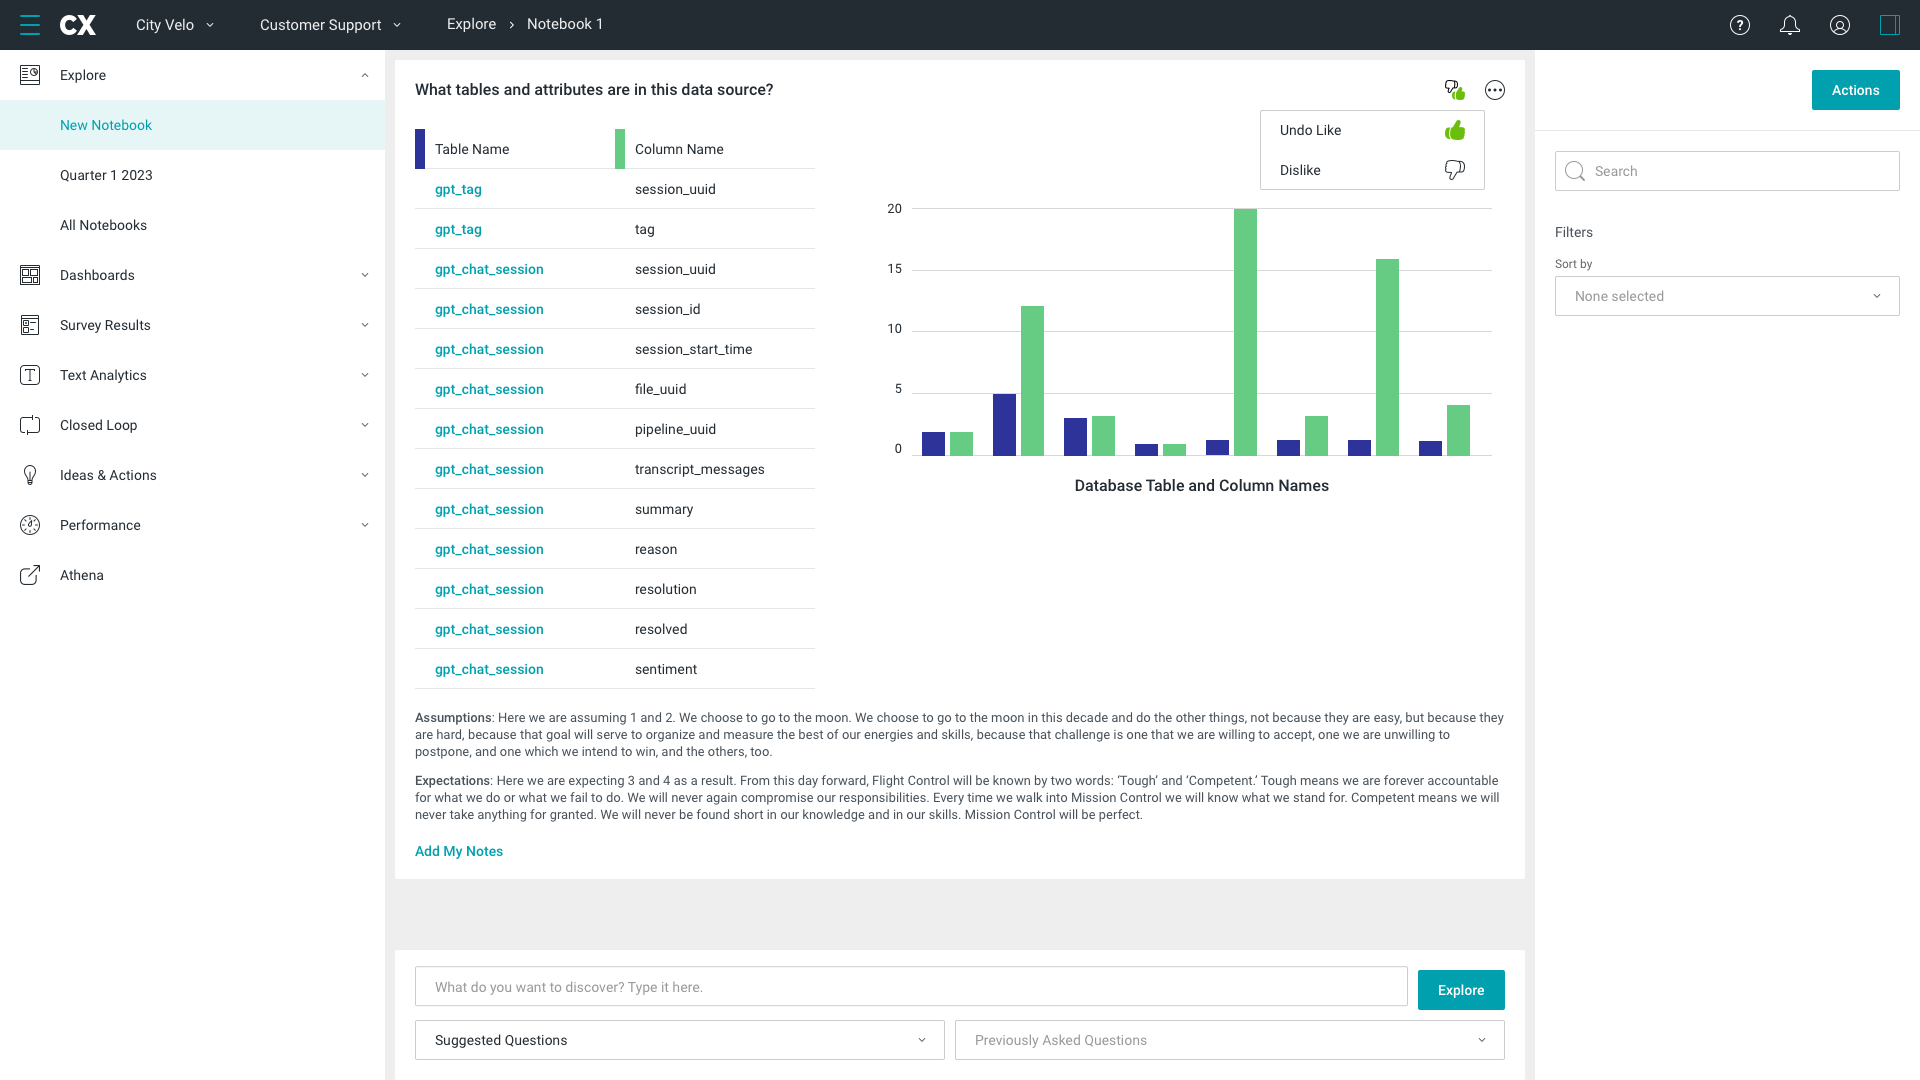This screenshot has height=1080, width=1920.
Task: Open Athena external link in sidebar
Action: pos(82,575)
